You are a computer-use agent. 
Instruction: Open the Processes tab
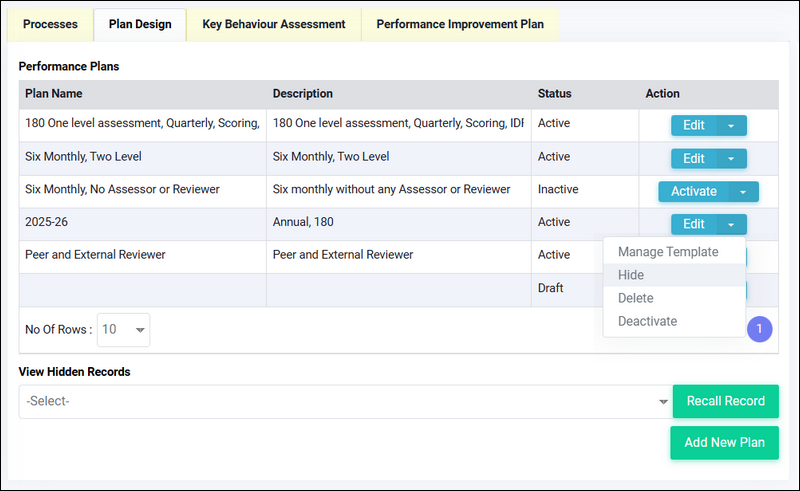click(50, 24)
